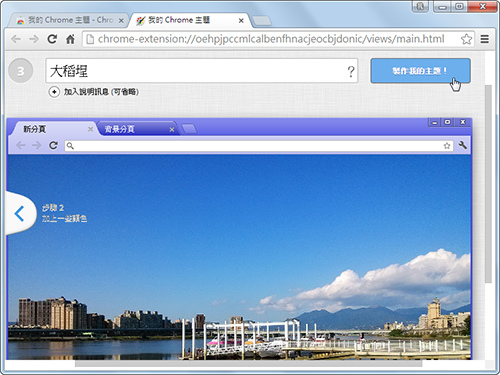Click the address bar URL
500x375 pixels.
[x=271, y=39]
